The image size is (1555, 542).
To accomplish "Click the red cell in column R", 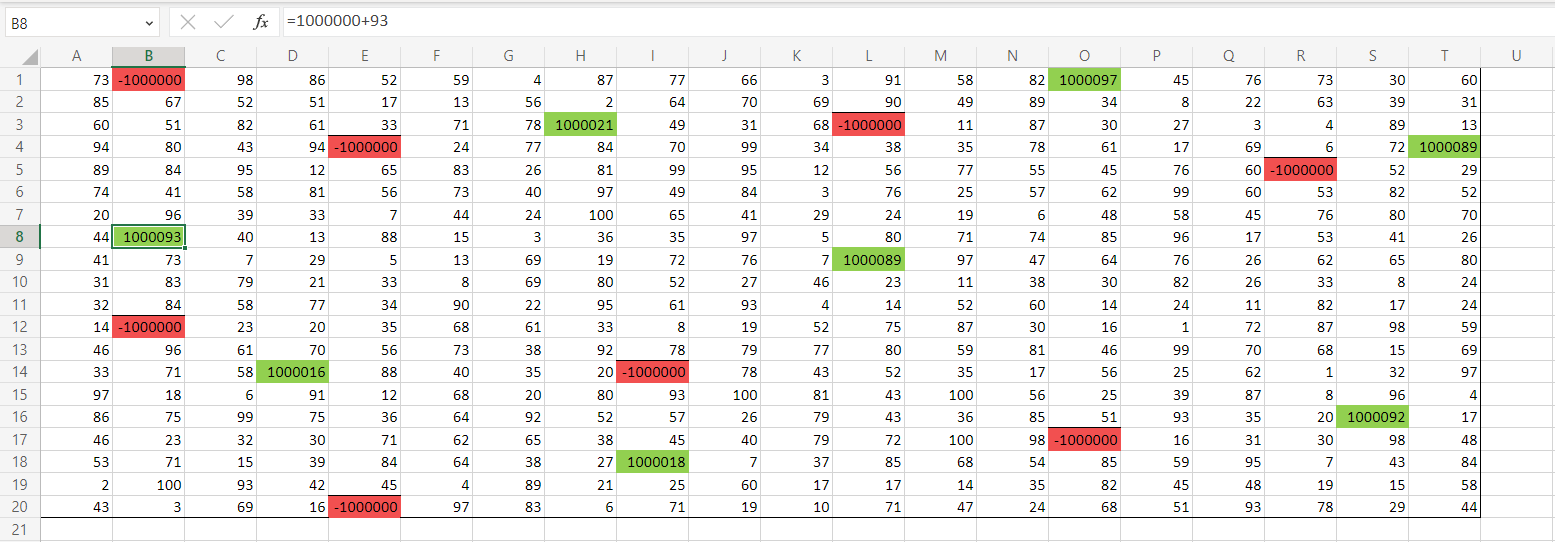I will pos(1300,170).
